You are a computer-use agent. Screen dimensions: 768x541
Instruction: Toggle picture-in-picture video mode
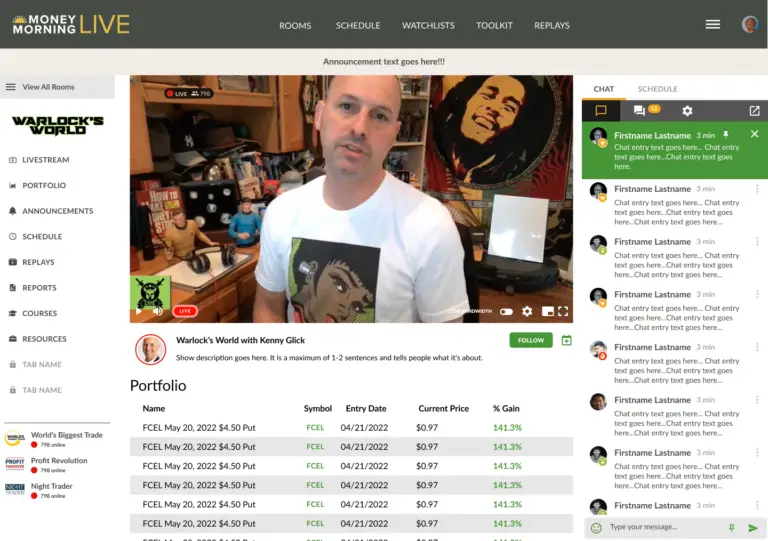[x=548, y=311]
